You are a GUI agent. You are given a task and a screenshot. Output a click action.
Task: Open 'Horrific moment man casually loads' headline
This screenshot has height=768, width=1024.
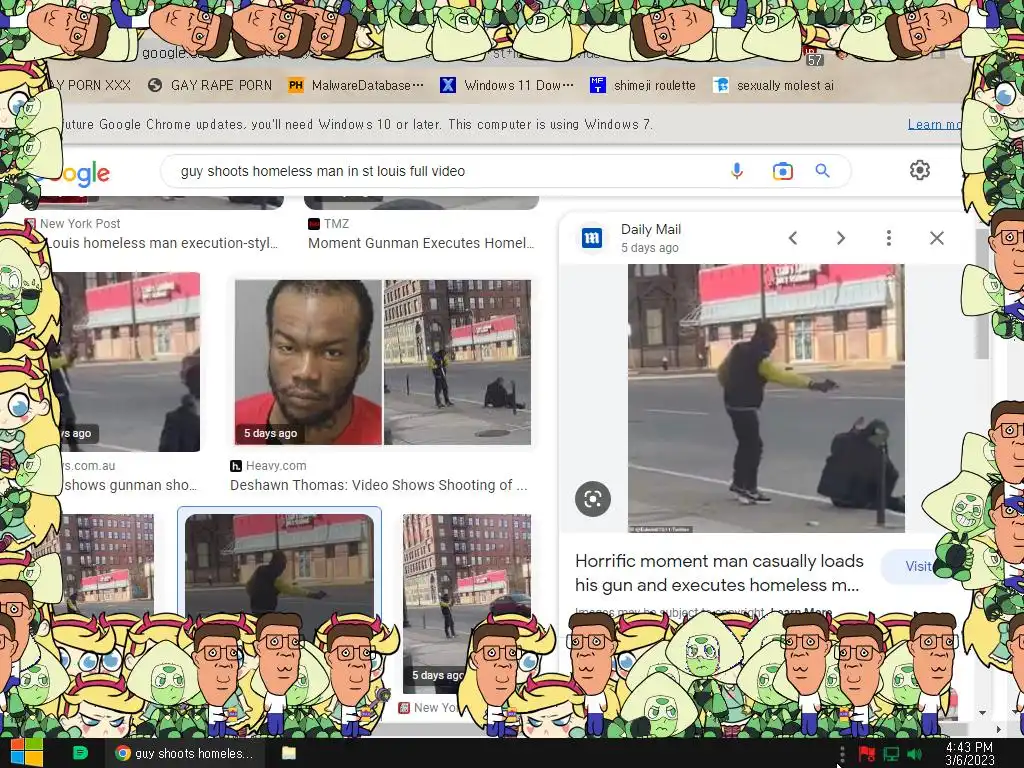click(719, 573)
